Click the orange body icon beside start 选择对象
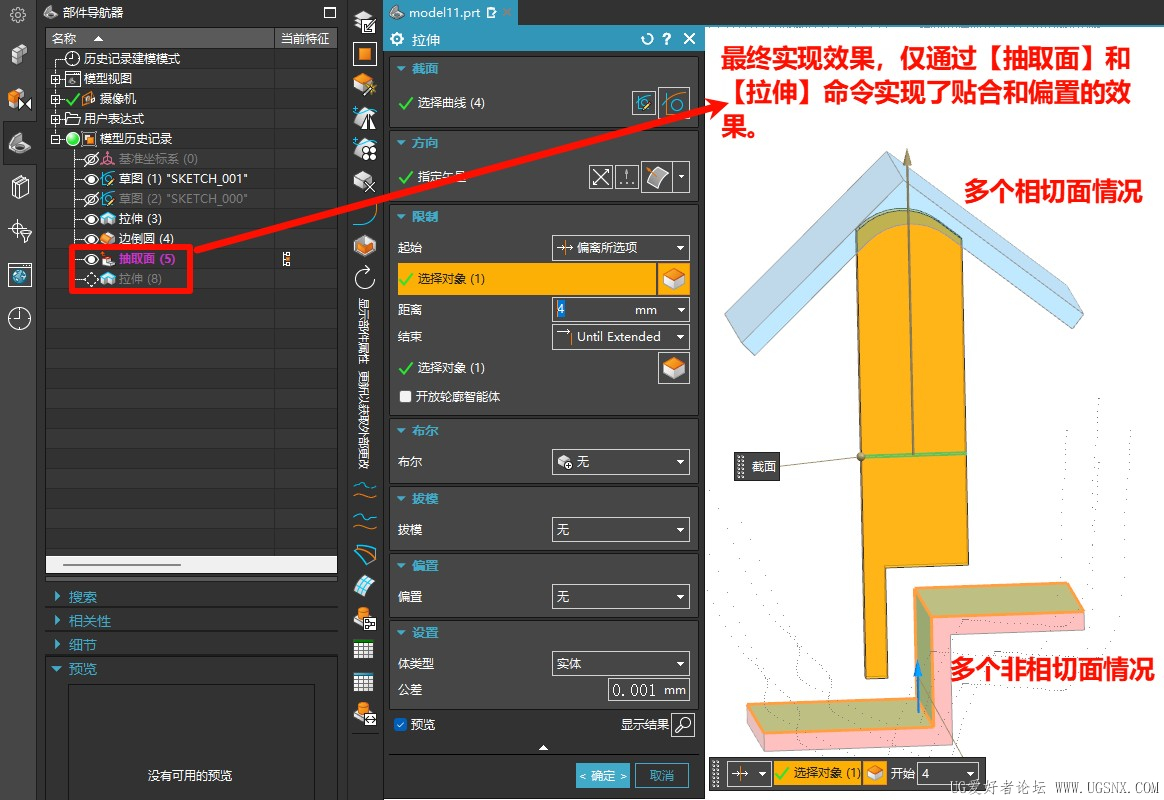1164x800 pixels. [673, 279]
